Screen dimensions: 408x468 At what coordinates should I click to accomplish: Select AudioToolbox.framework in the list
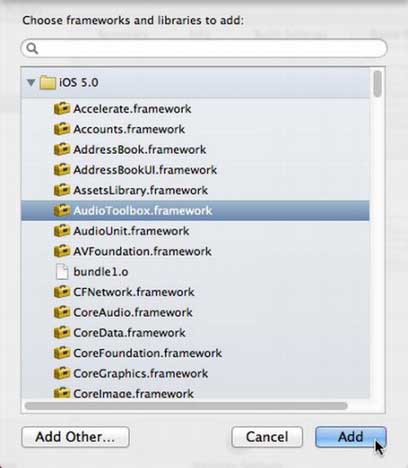click(195, 210)
